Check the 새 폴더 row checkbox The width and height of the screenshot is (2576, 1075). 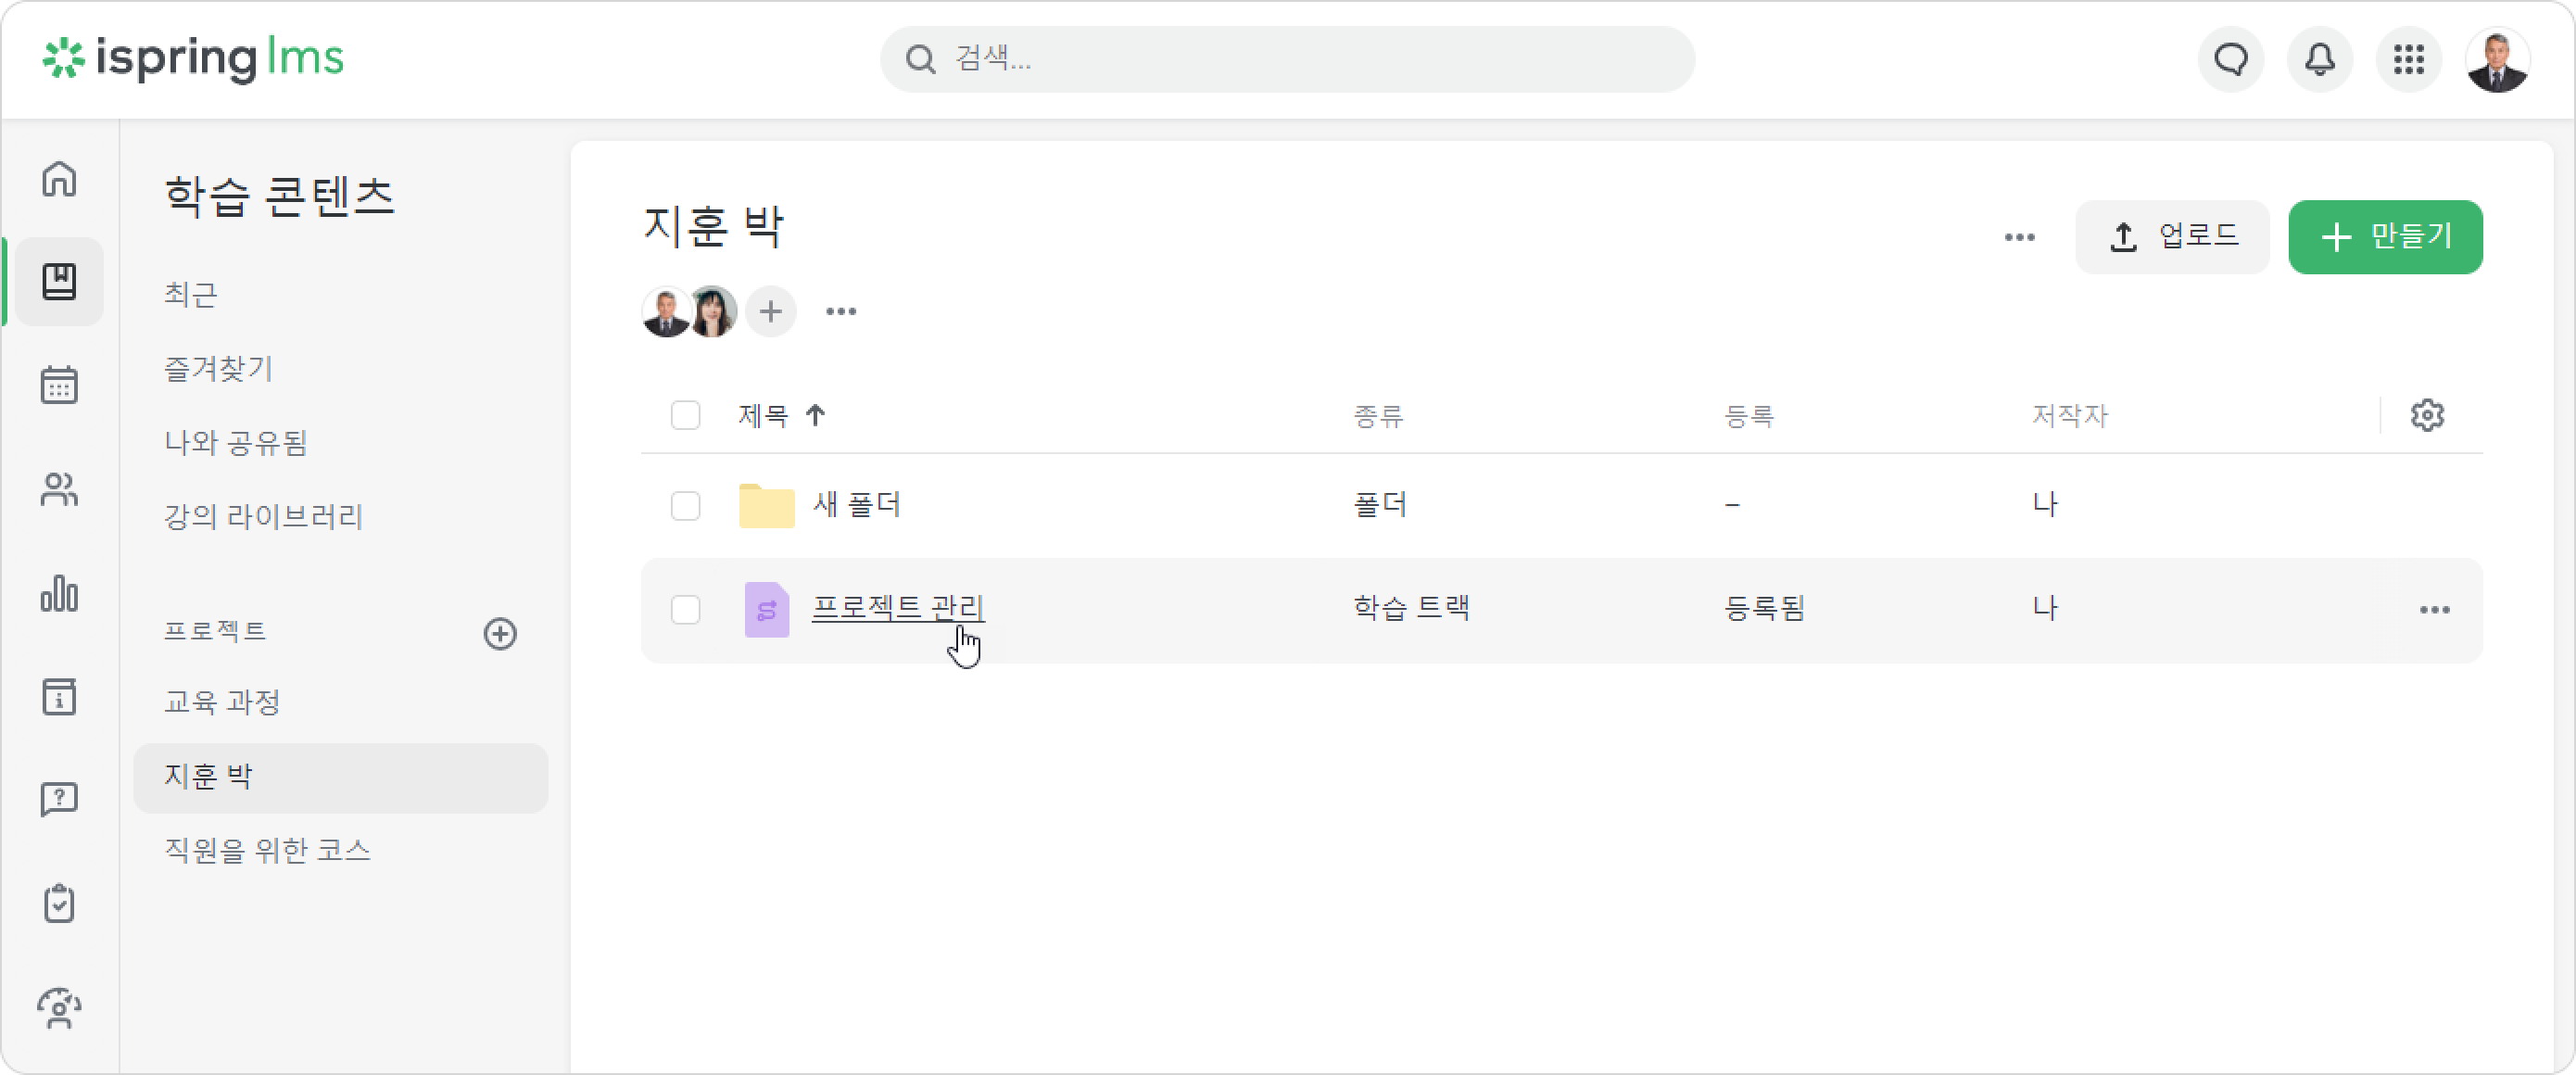pyautogui.click(x=685, y=505)
